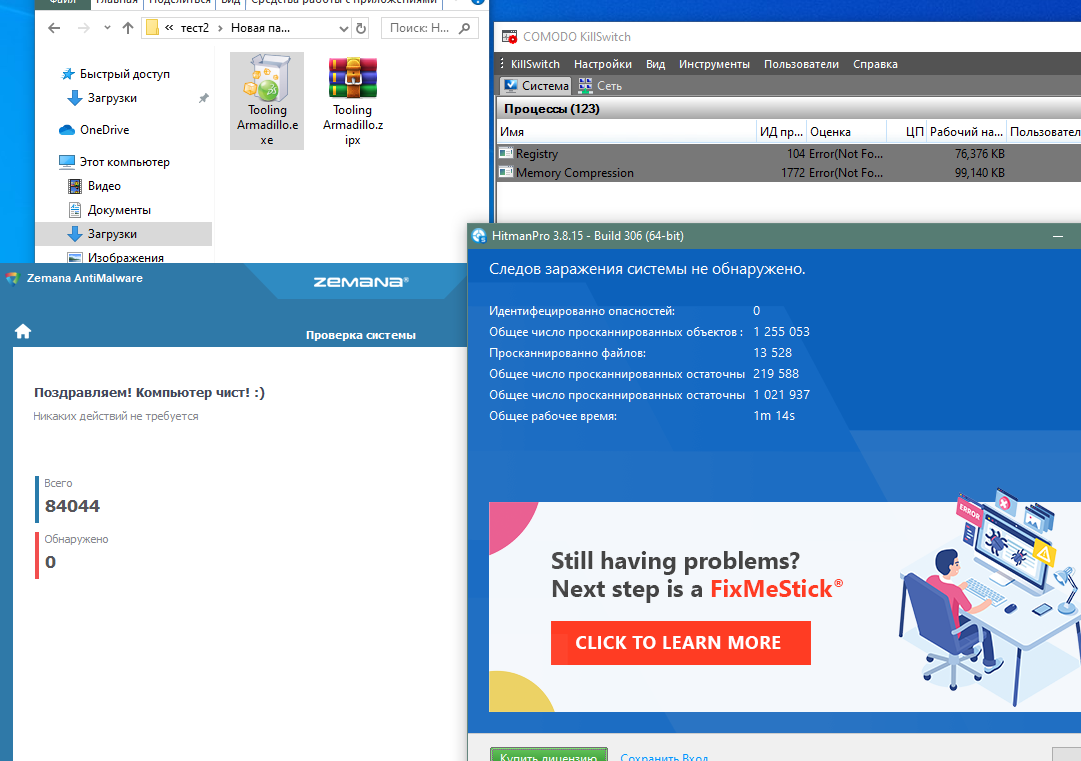The height and width of the screenshot is (761, 1081).
Task: Open Вид menu in COMODO KillSwitch
Action: 655,64
